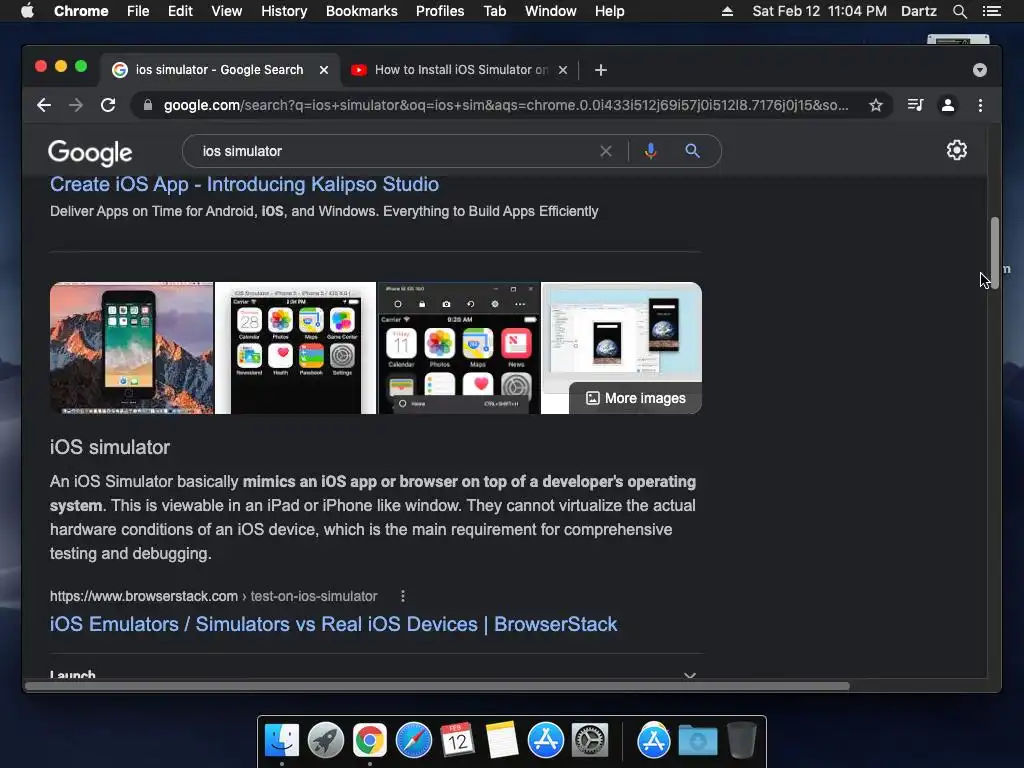The height and width of the screenshot is (768, 1024).
Task: Open Notes from the dock
Action: (502, 741)
